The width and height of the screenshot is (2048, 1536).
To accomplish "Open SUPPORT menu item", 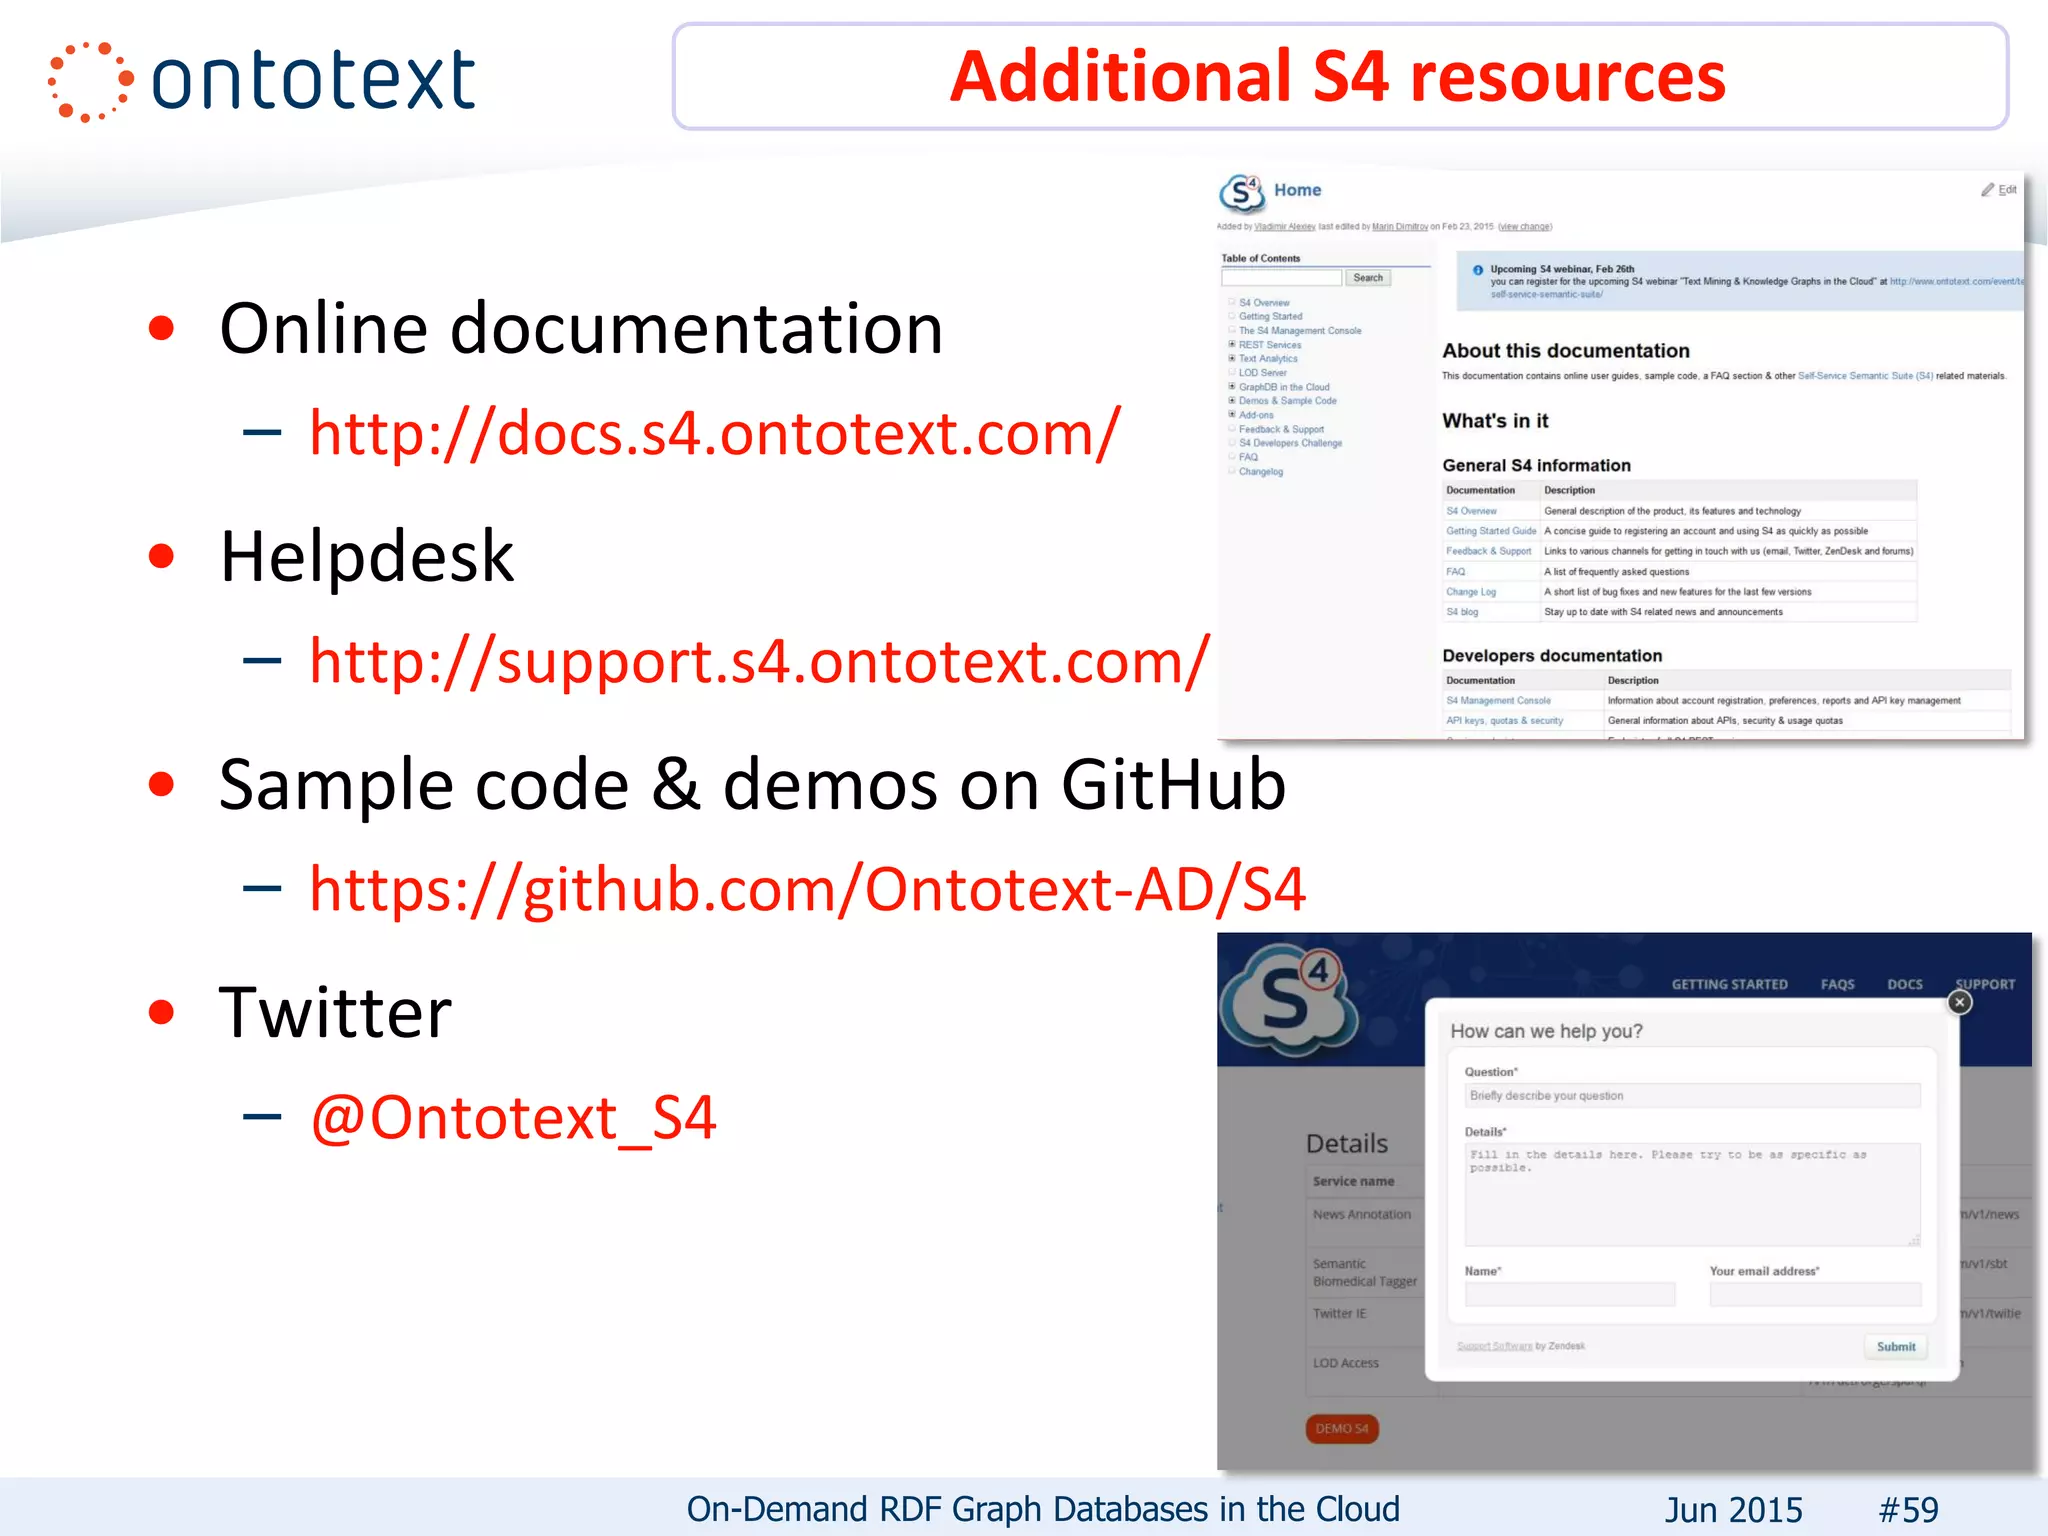I will tap(1985, 984).
